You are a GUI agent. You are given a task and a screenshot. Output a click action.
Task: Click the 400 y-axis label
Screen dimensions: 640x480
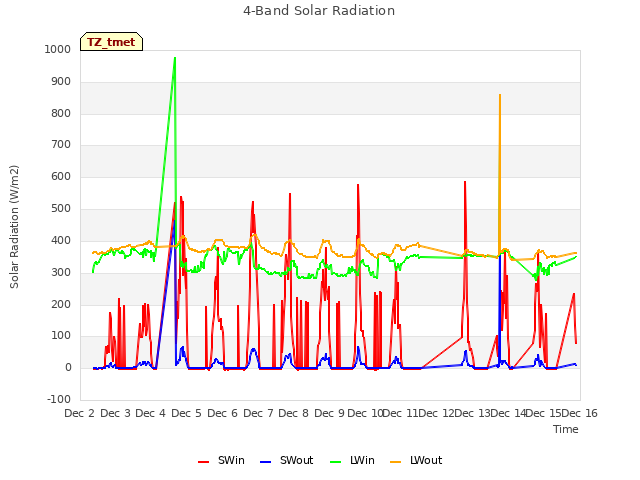pos(61,240)
